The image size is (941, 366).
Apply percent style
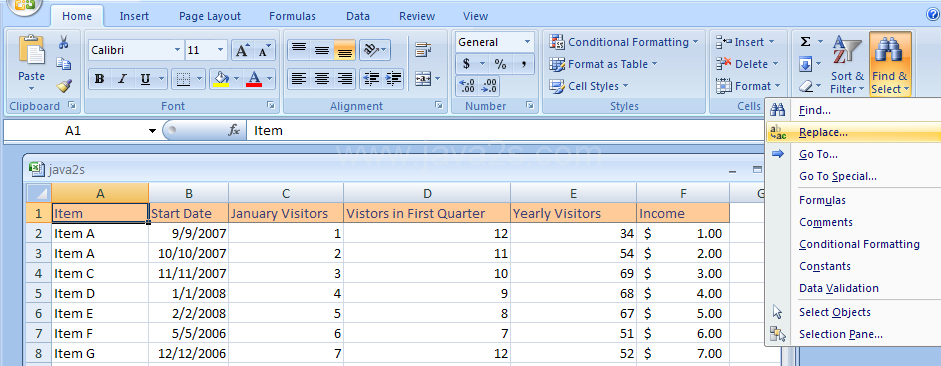[x=501, y=64]
